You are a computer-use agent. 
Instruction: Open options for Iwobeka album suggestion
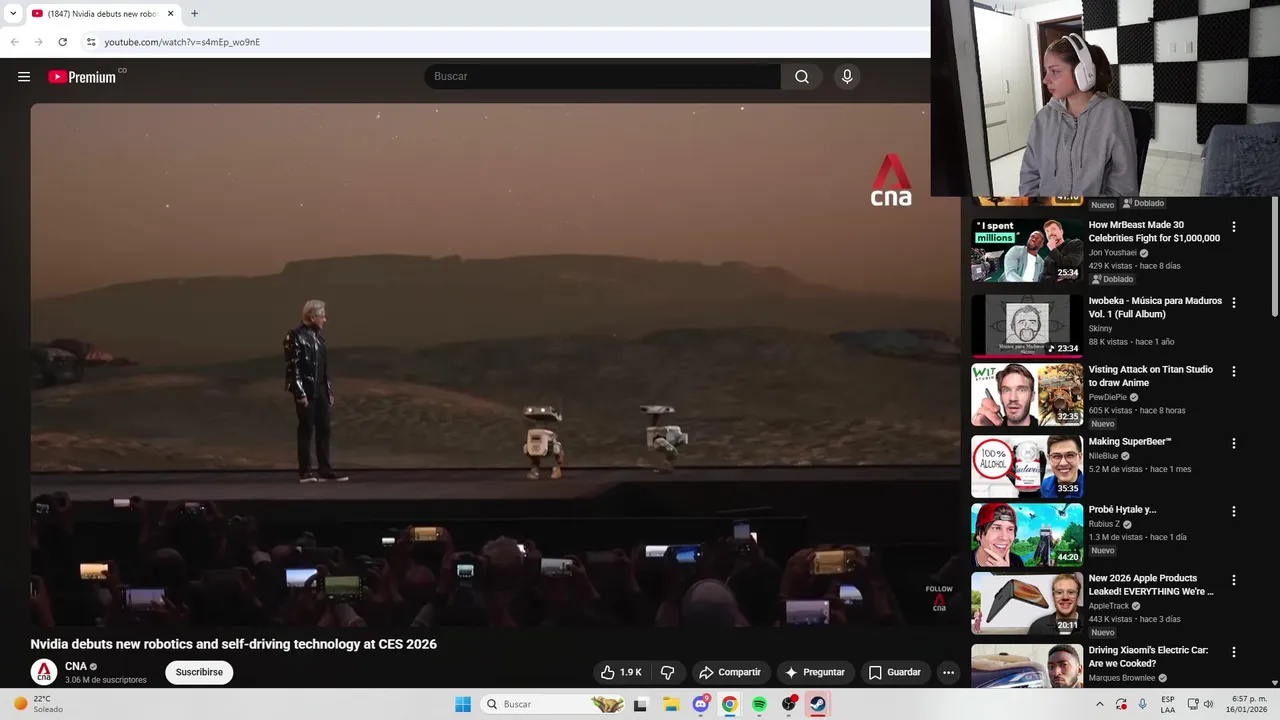pos(1233,302)
